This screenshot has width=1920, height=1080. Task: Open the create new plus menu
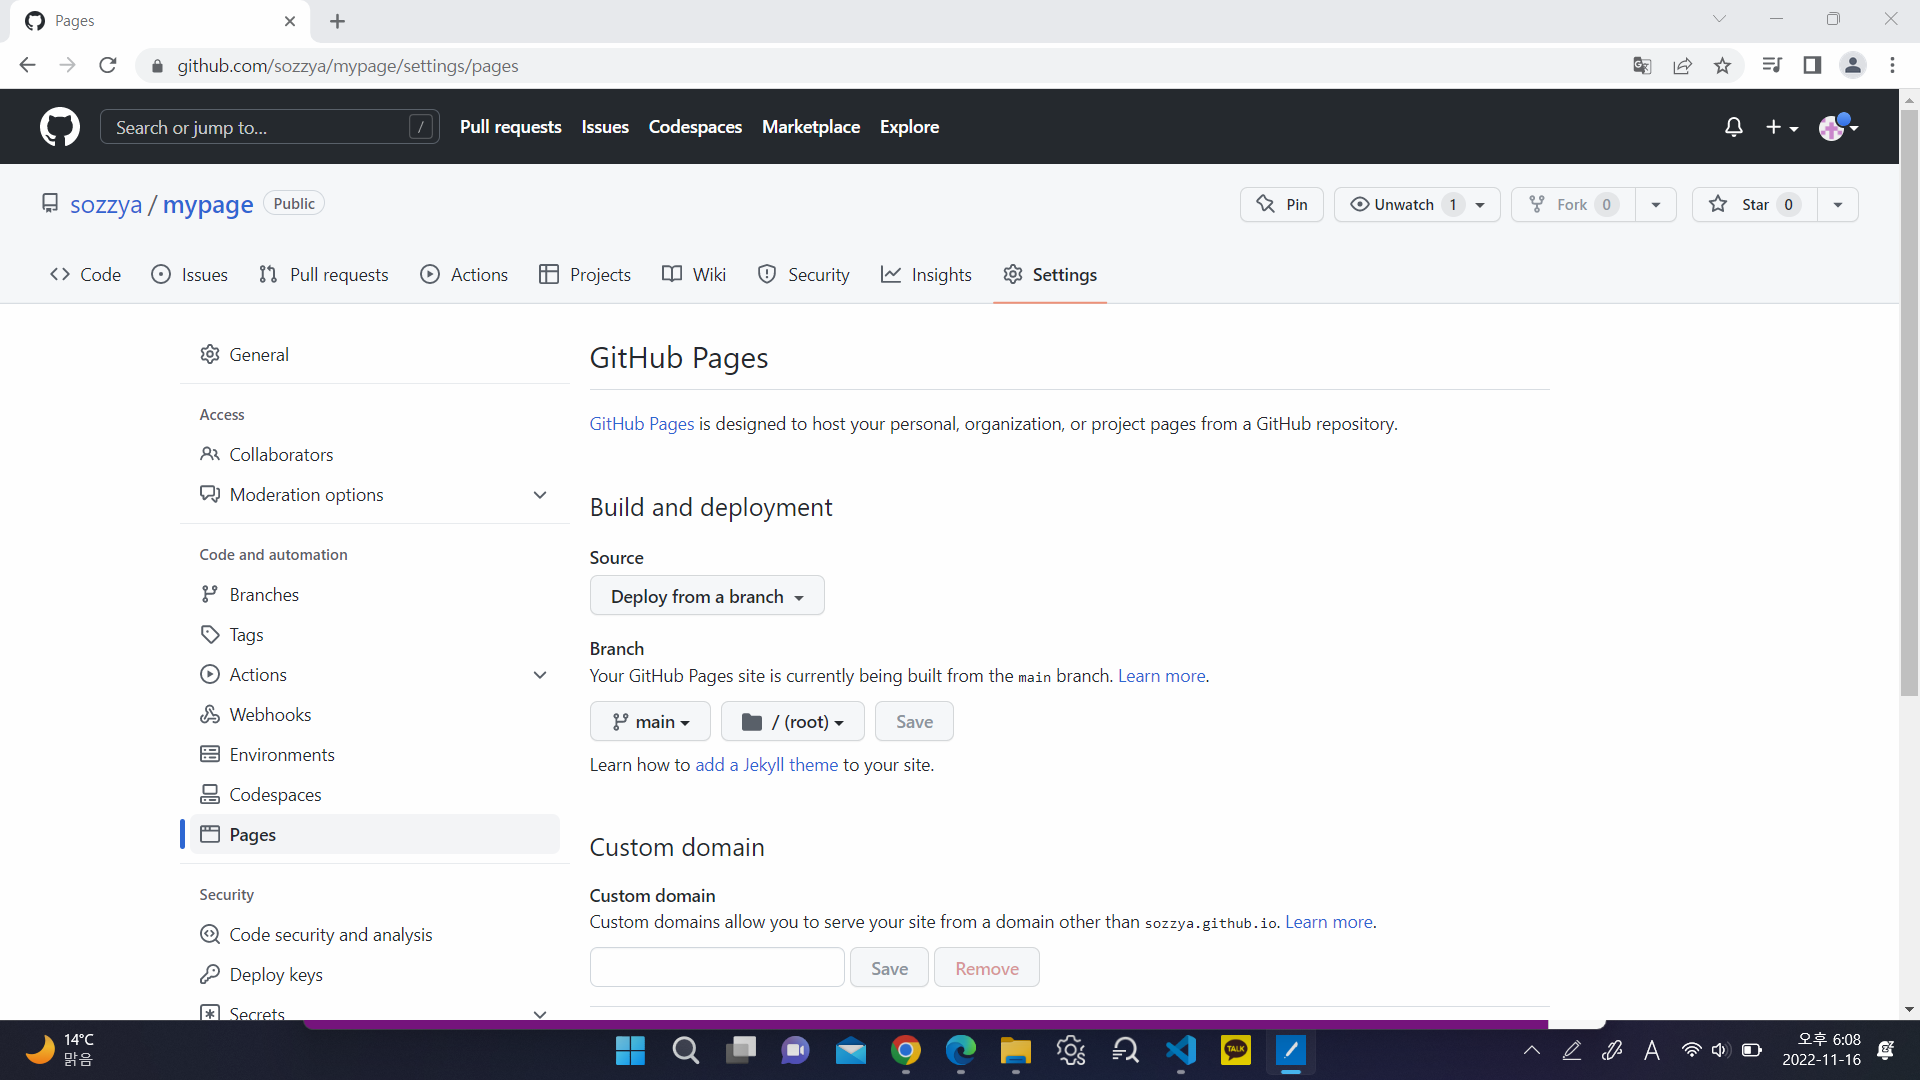click(x=1782, y=127)
